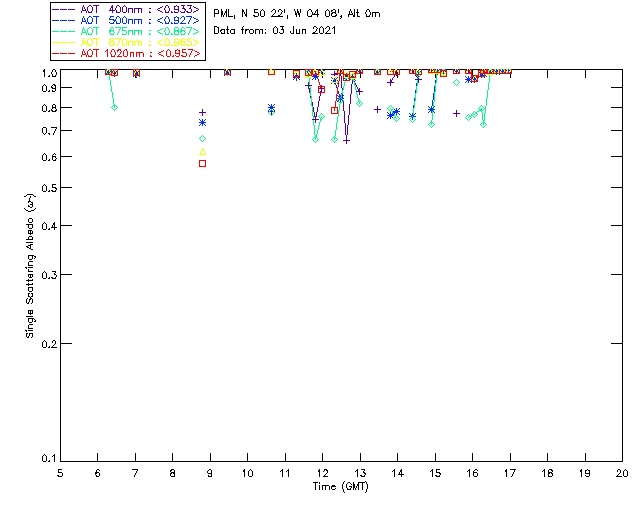Click the 1.0 y-axis tick label

click(x=49, y=73)
